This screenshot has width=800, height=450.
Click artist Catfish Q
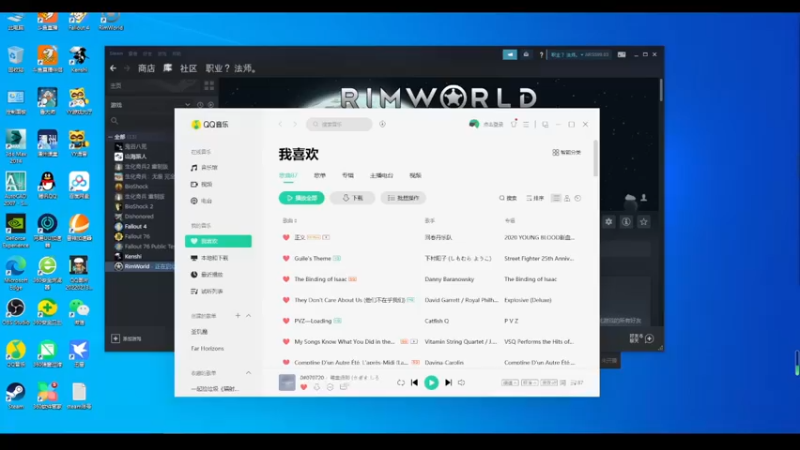click(x=437, y=321)
